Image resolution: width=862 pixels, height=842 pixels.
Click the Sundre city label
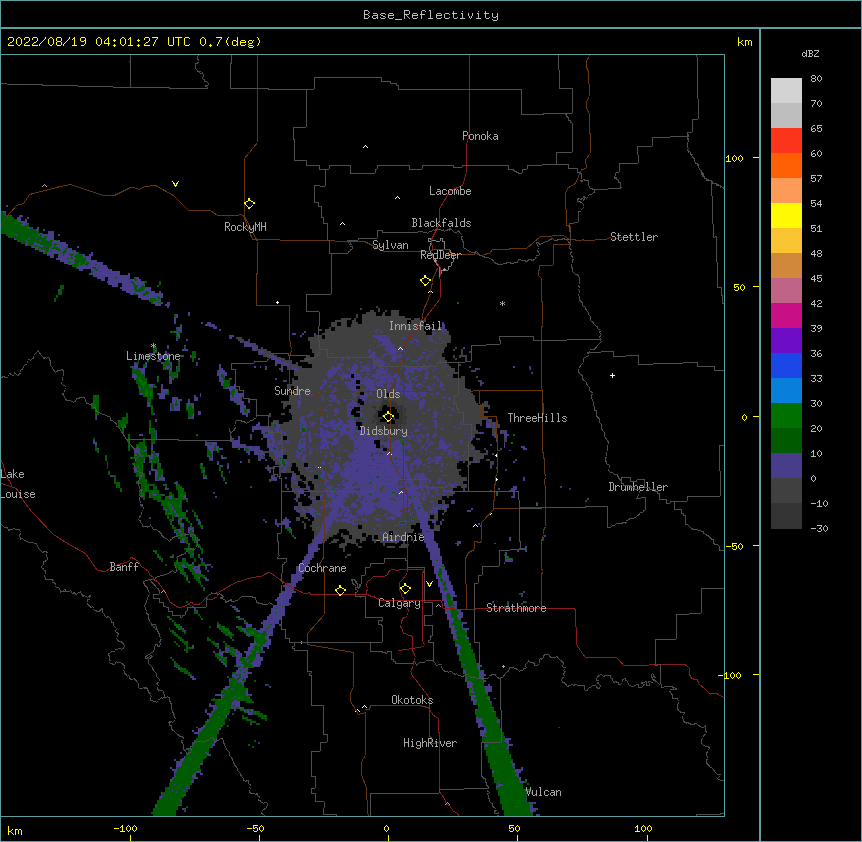point(292,391)
